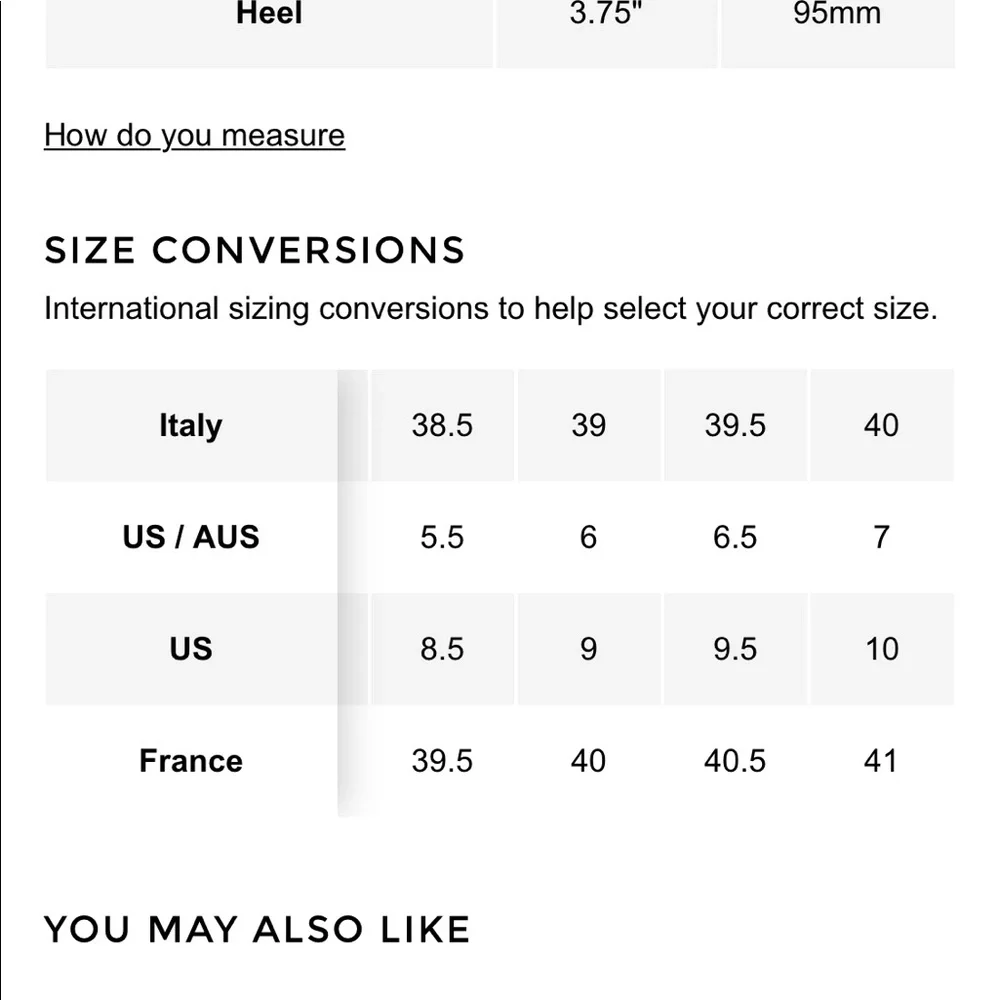Select the 8.5 size cell
The width and height of the screenshot is (1000, 1000).
[442, 649]
